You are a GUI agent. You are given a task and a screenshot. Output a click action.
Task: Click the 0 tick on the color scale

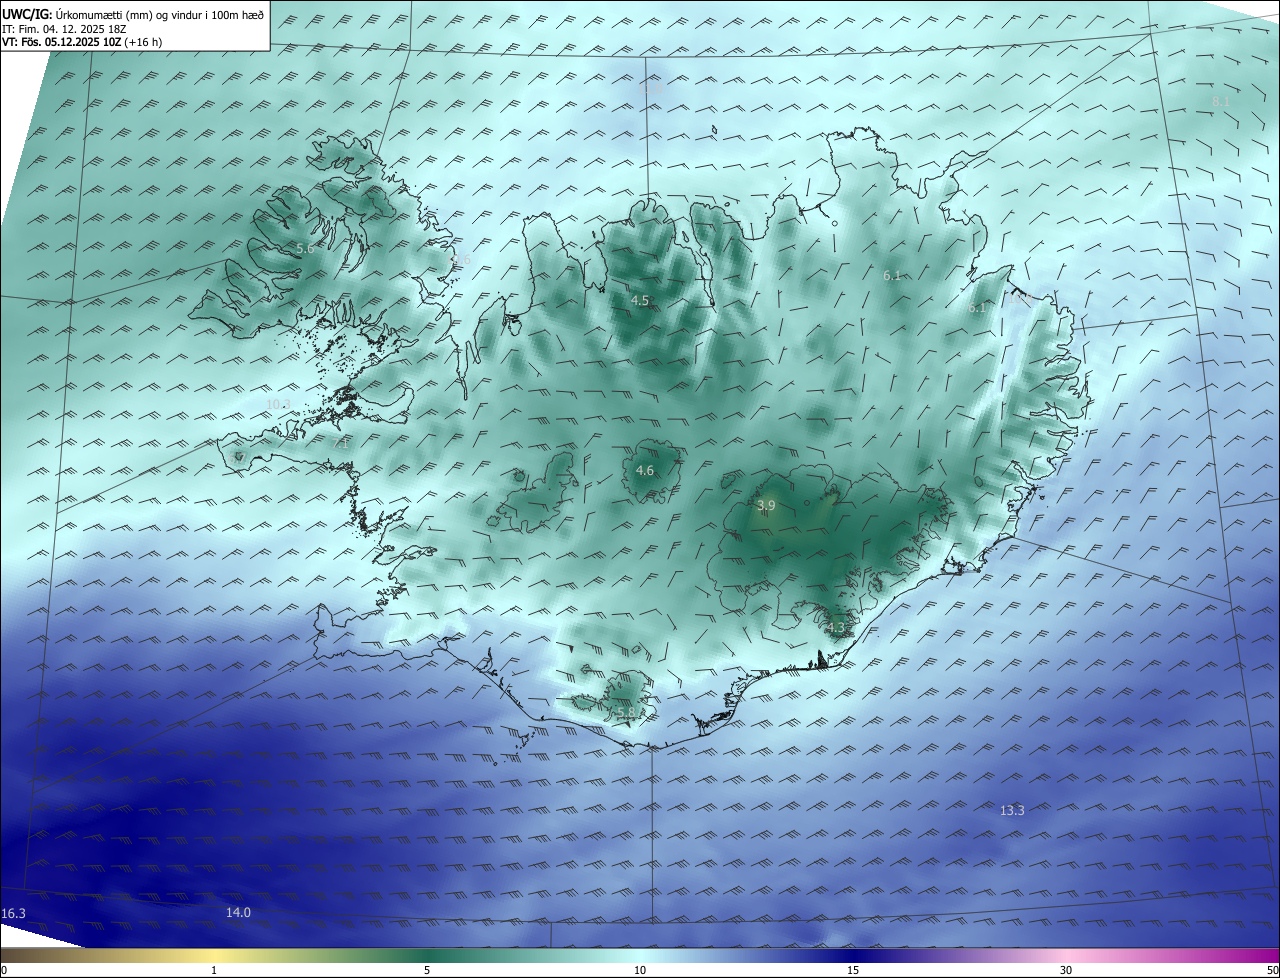4,970
